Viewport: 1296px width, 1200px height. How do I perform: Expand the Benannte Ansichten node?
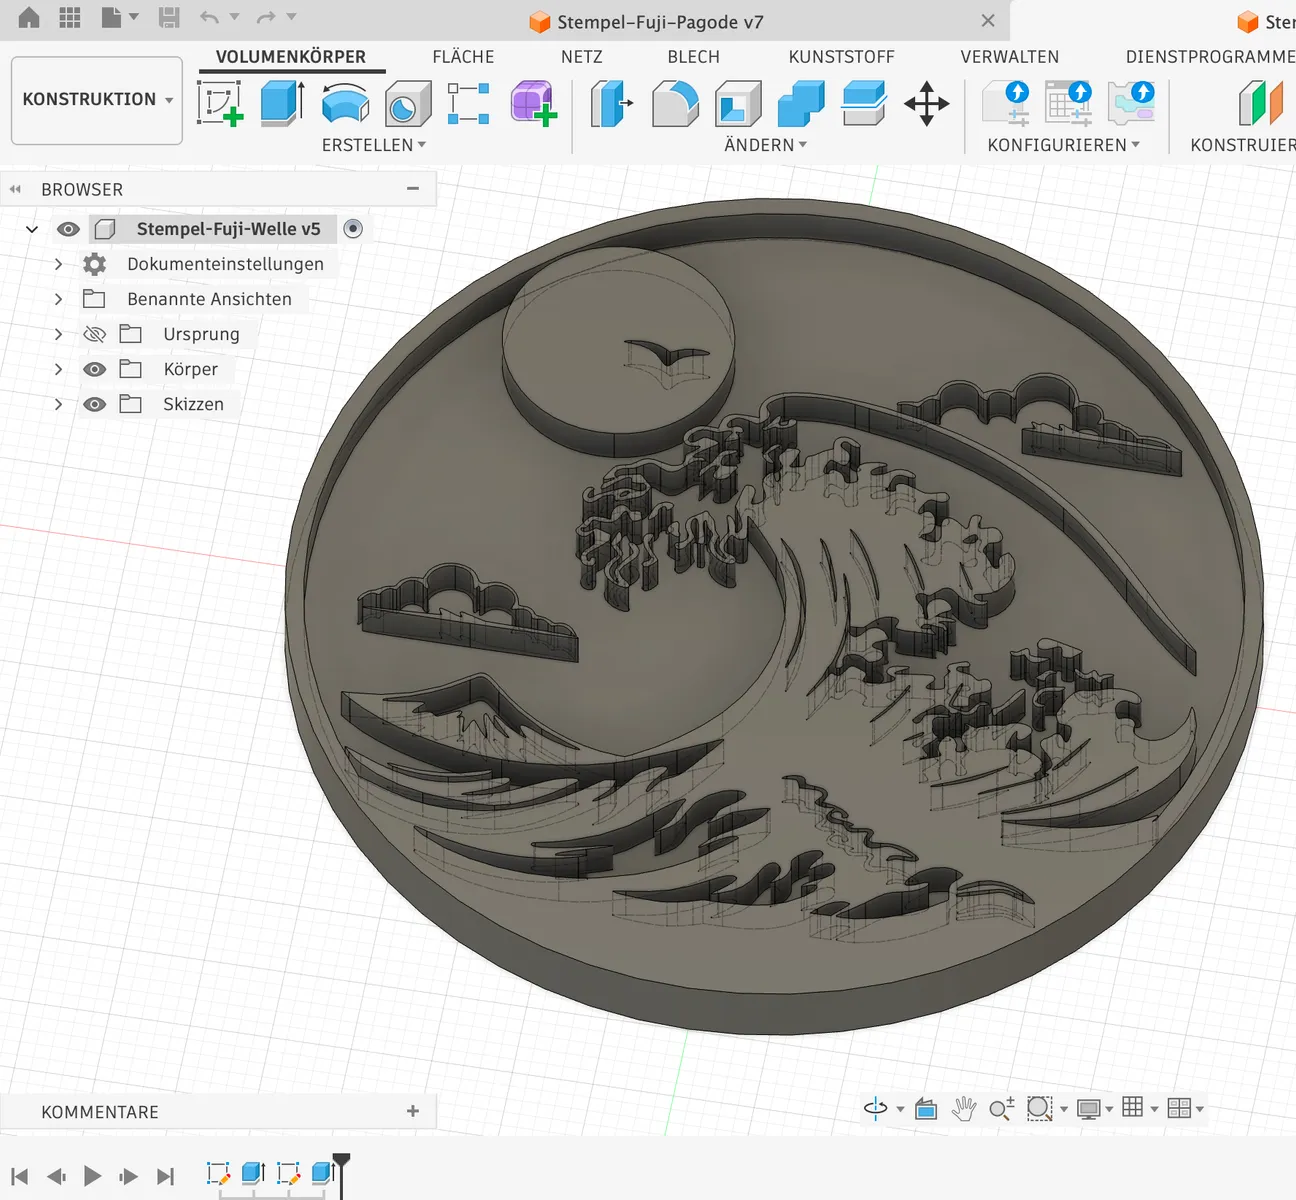(x=58, y=299)
